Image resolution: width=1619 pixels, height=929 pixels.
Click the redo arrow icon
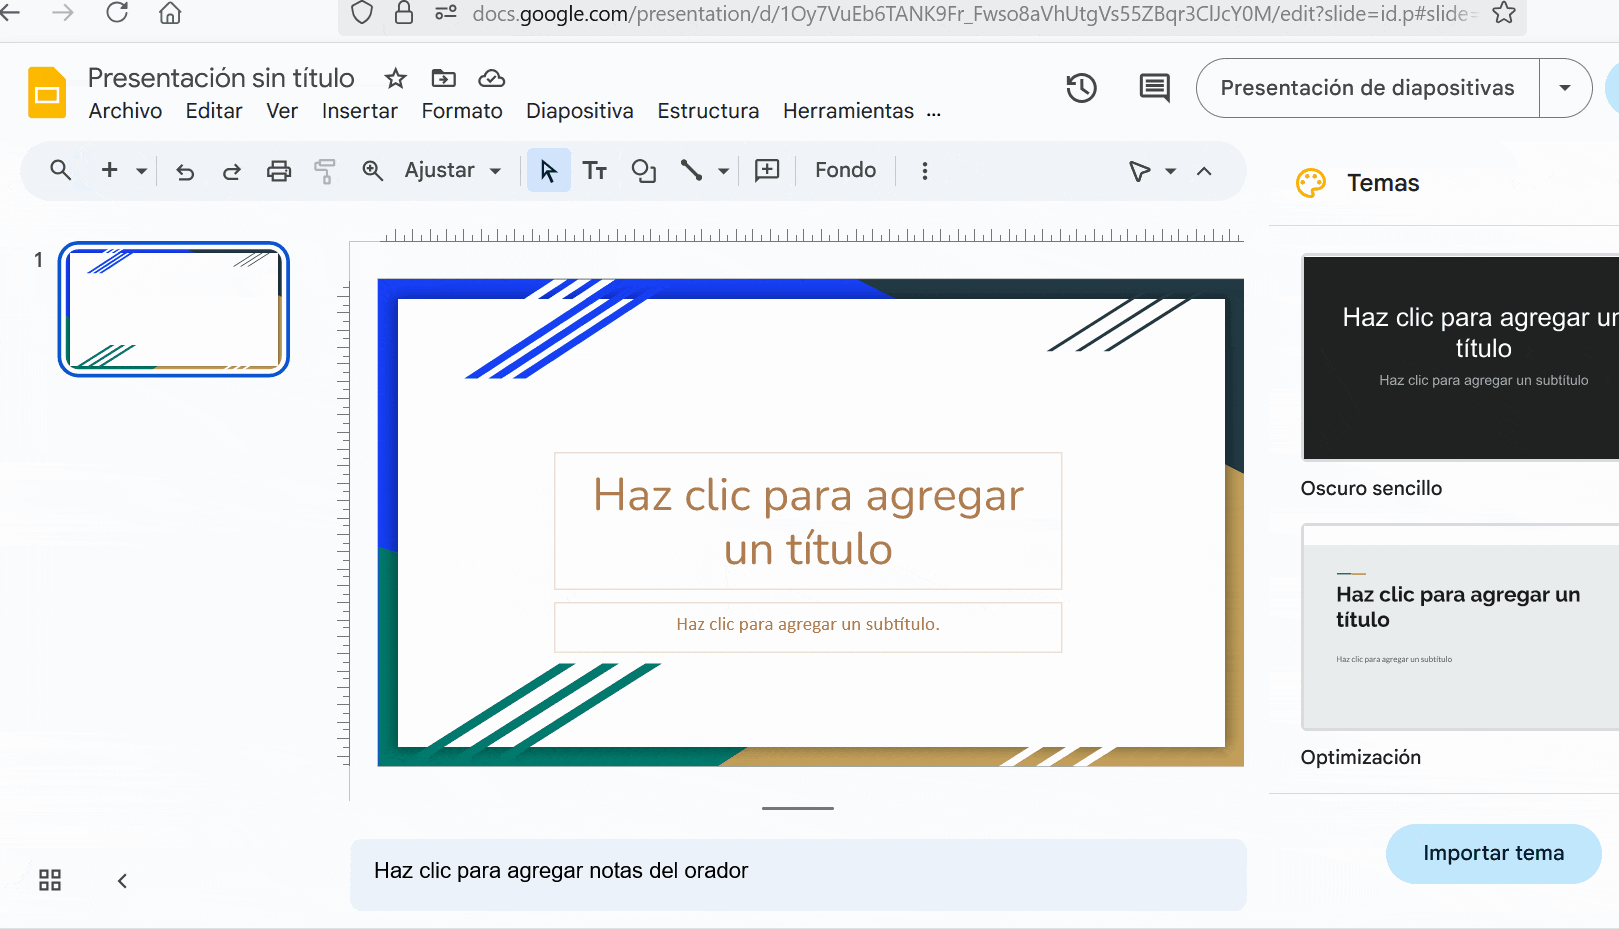pyautogui.click(x=231, y=172)
